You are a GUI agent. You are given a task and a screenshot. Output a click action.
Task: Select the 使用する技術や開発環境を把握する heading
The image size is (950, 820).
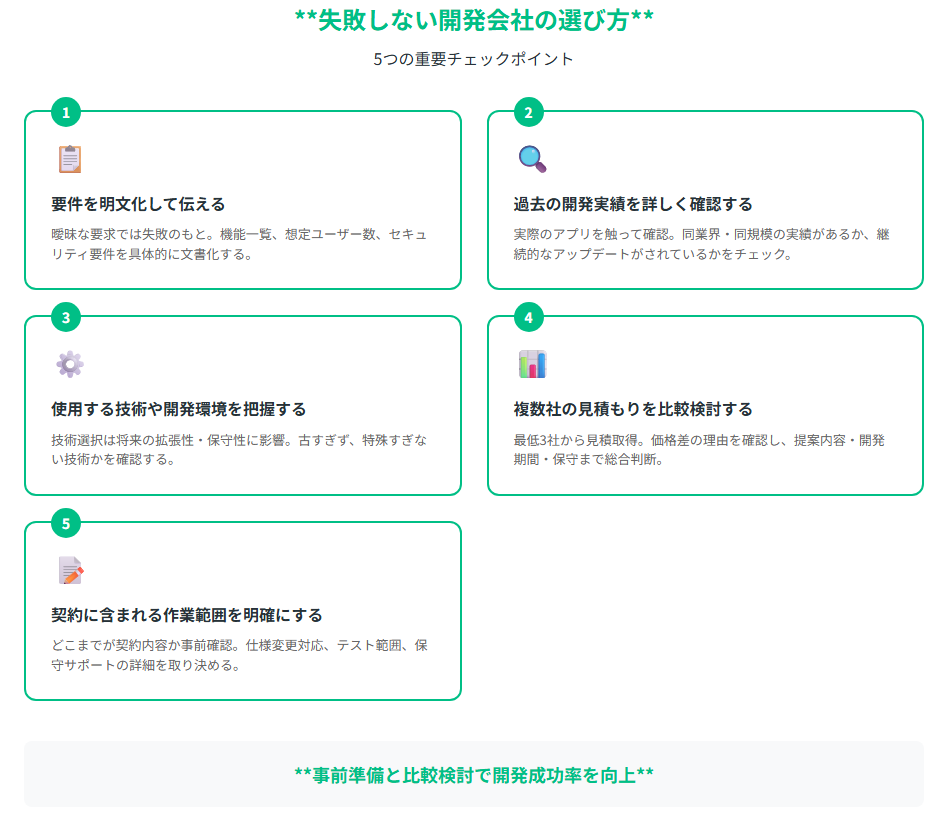click(178, 409)
